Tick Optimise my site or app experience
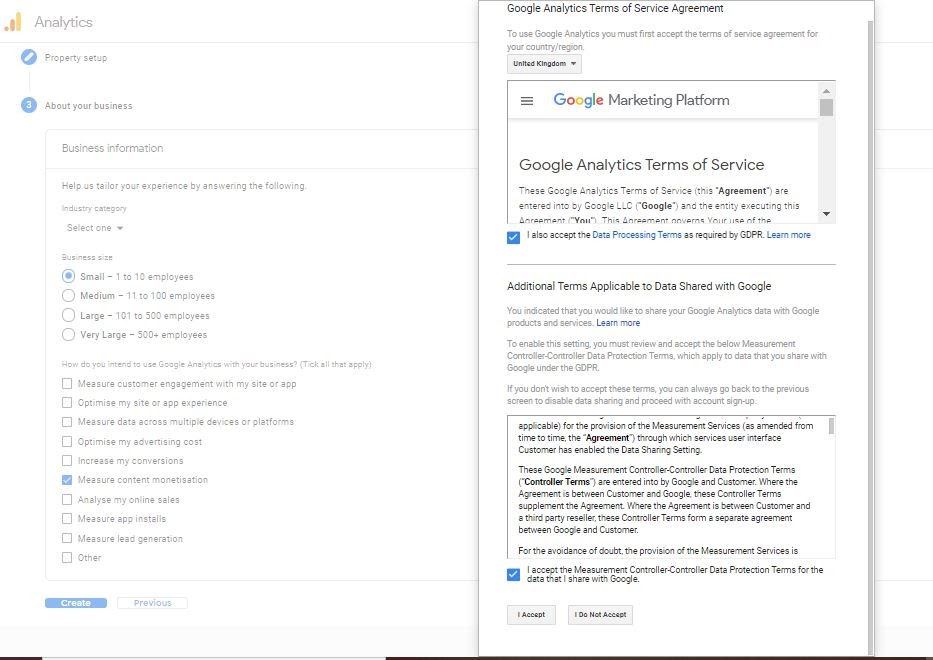 [x=67, y=403]
